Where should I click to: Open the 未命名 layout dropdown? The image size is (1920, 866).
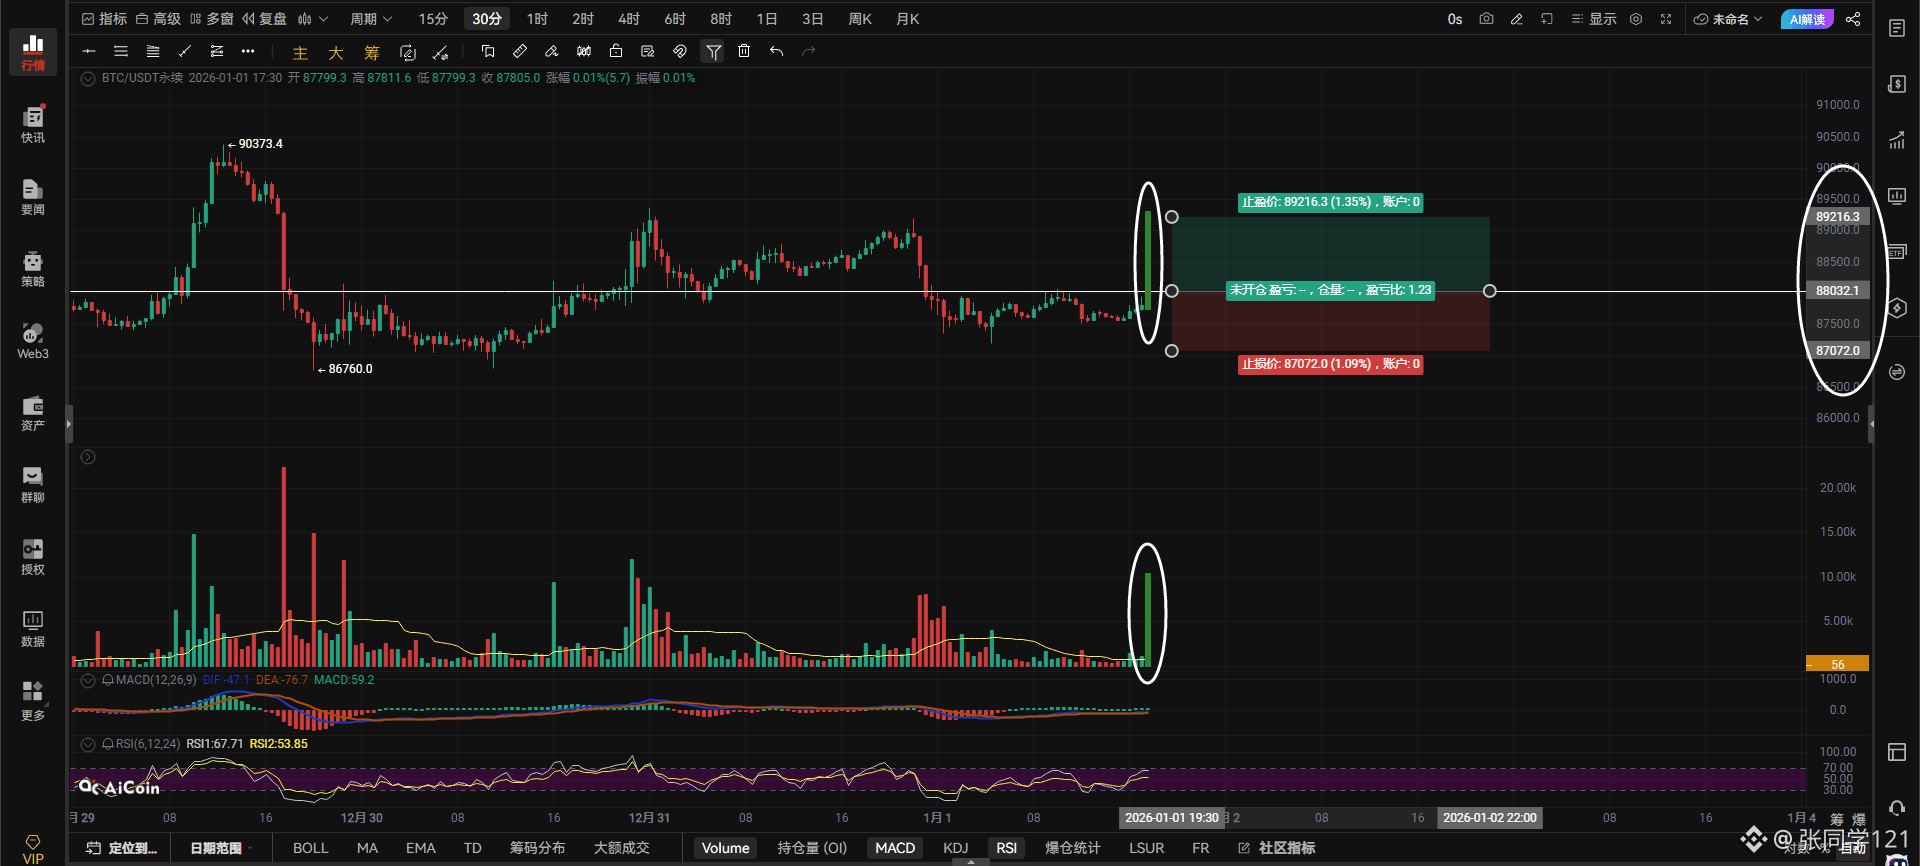coord(1728,19)
